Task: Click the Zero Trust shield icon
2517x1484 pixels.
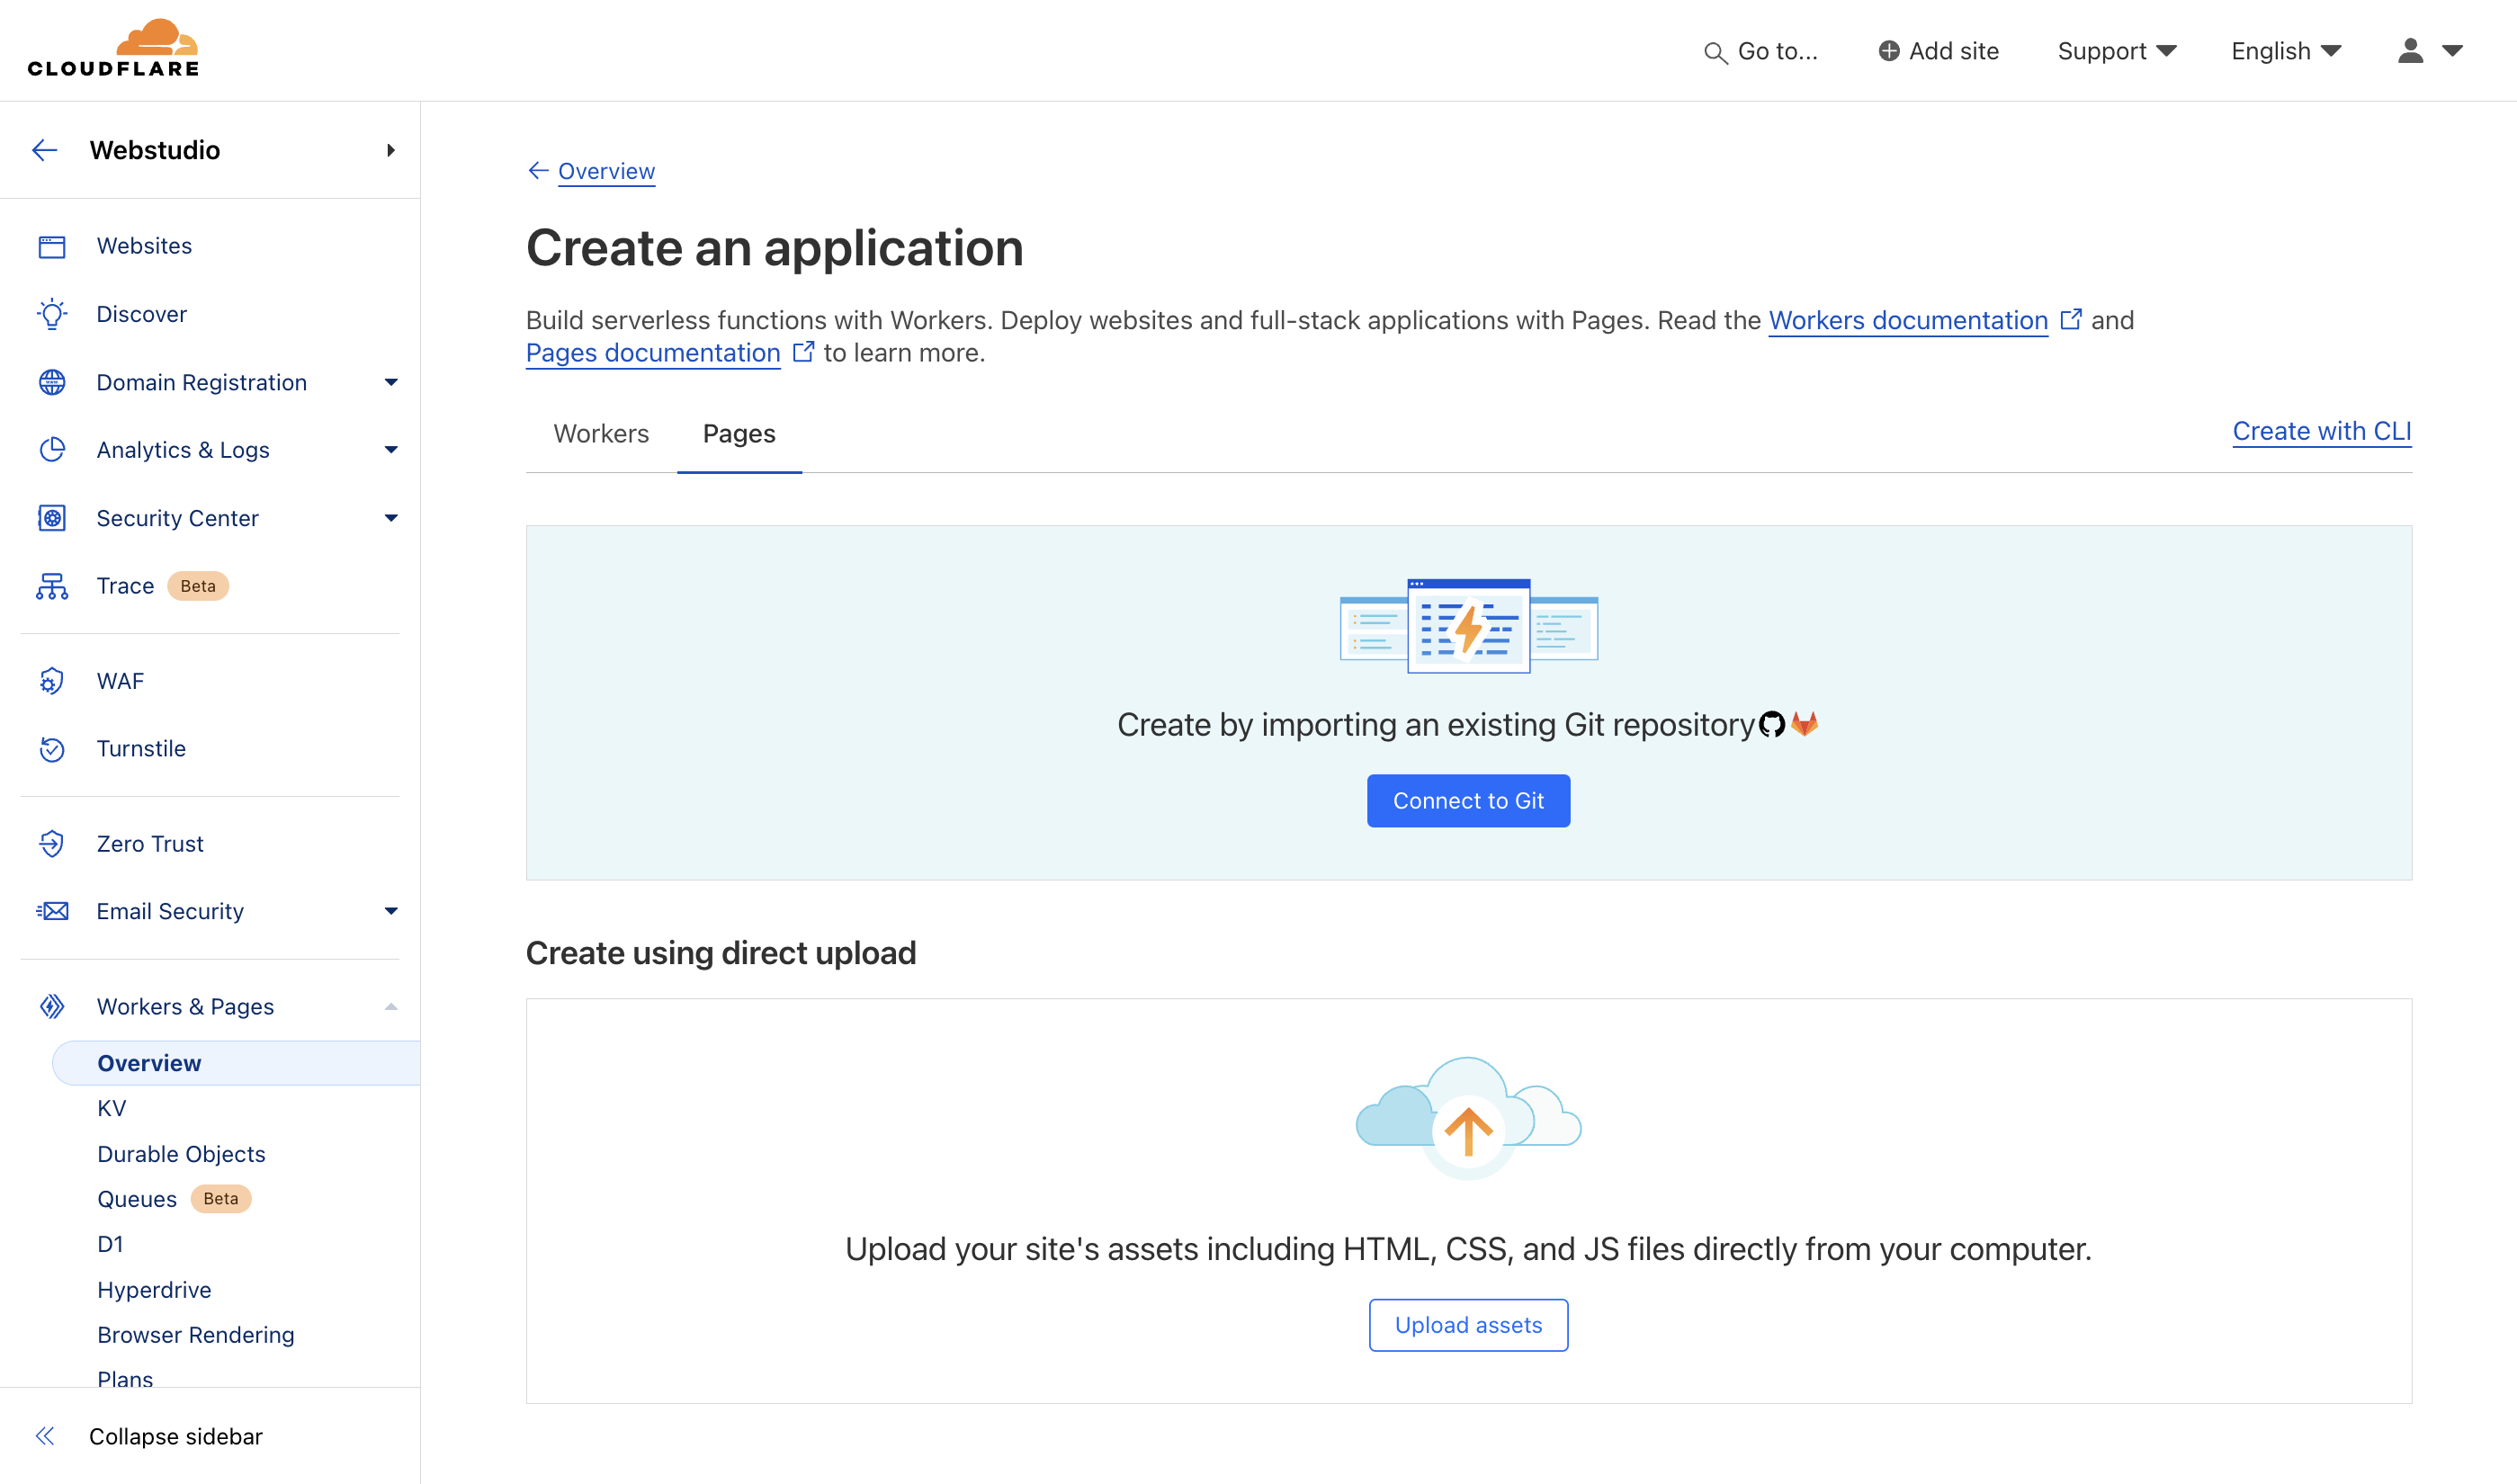Action: (x=52, y=844)
